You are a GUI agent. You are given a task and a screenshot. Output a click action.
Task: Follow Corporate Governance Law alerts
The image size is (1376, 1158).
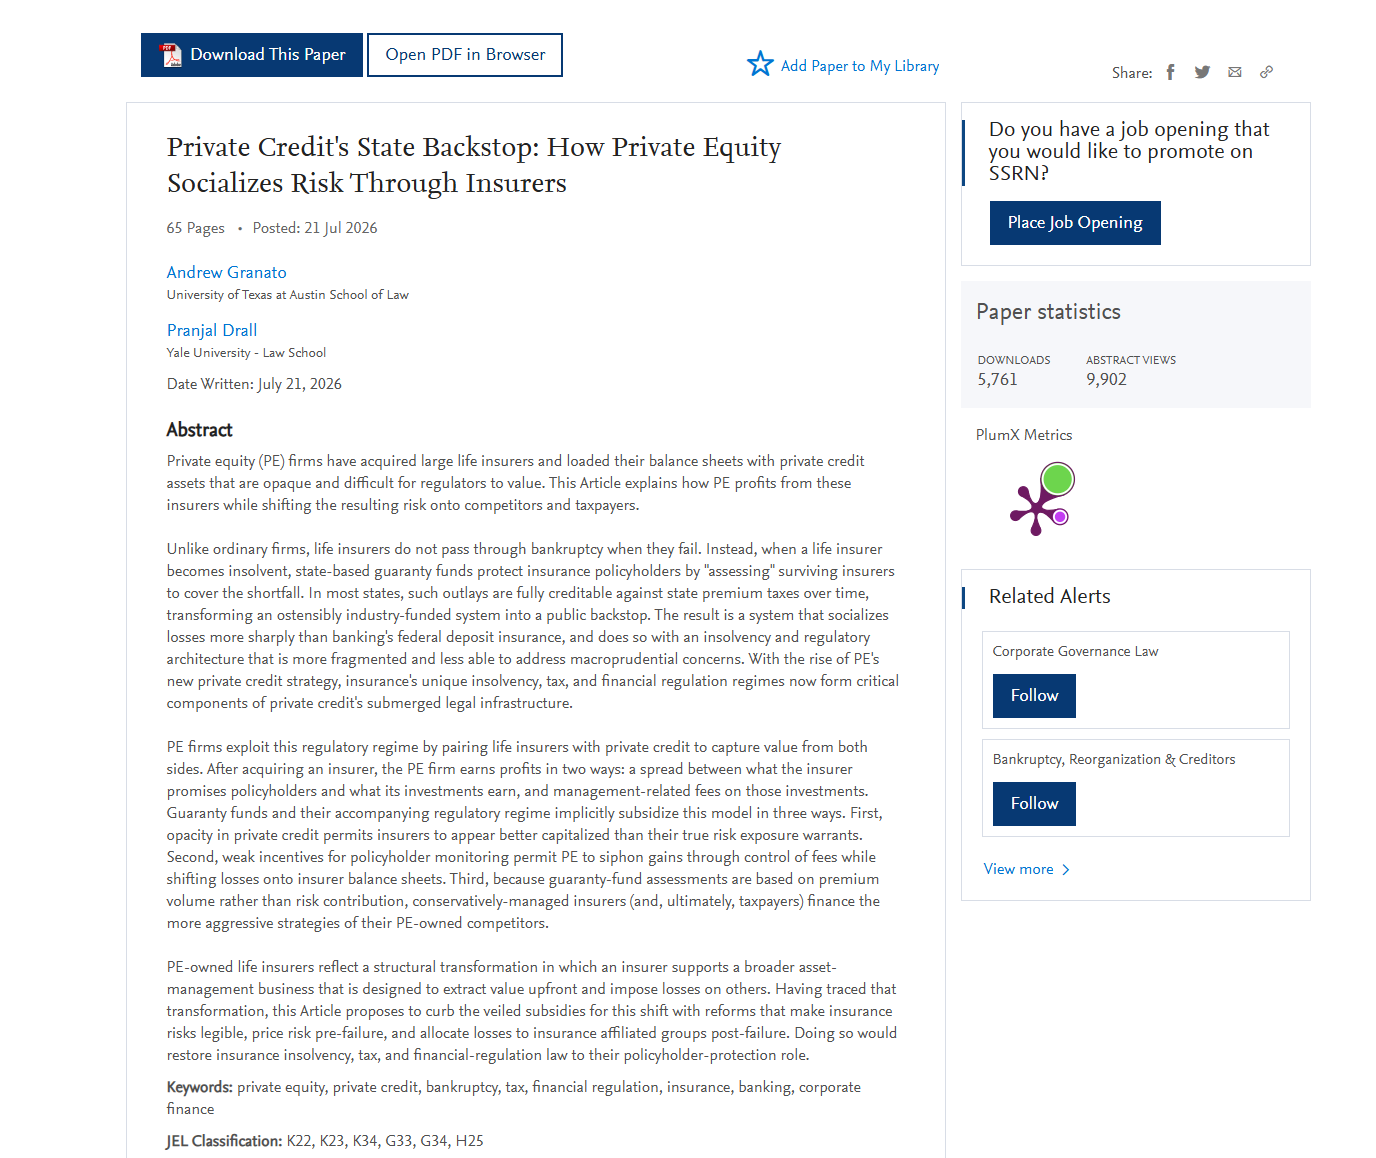[1034, 696]
